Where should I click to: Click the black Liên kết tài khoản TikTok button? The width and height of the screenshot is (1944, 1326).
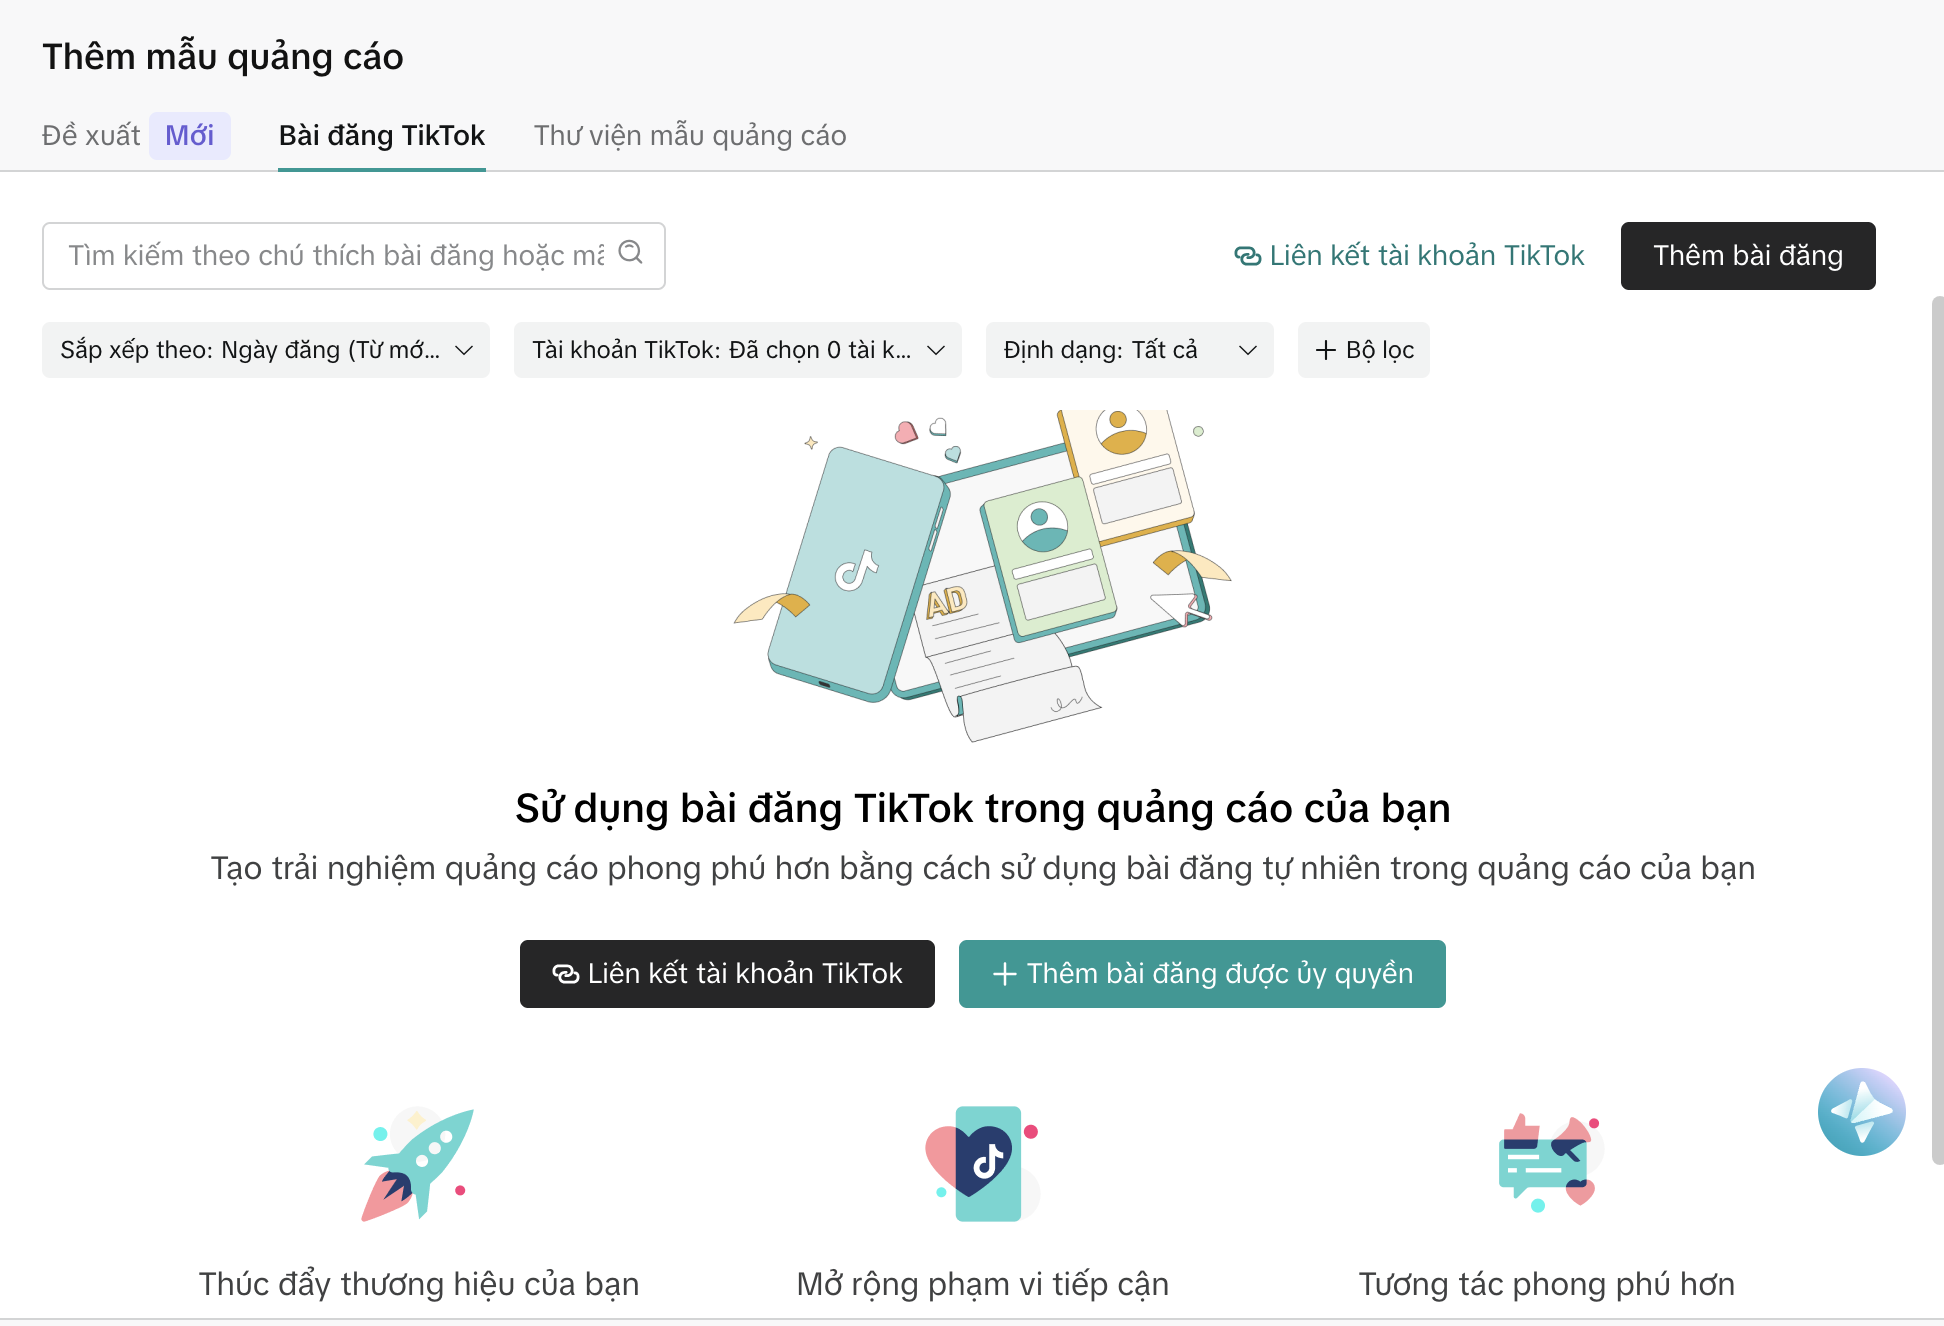727,974
